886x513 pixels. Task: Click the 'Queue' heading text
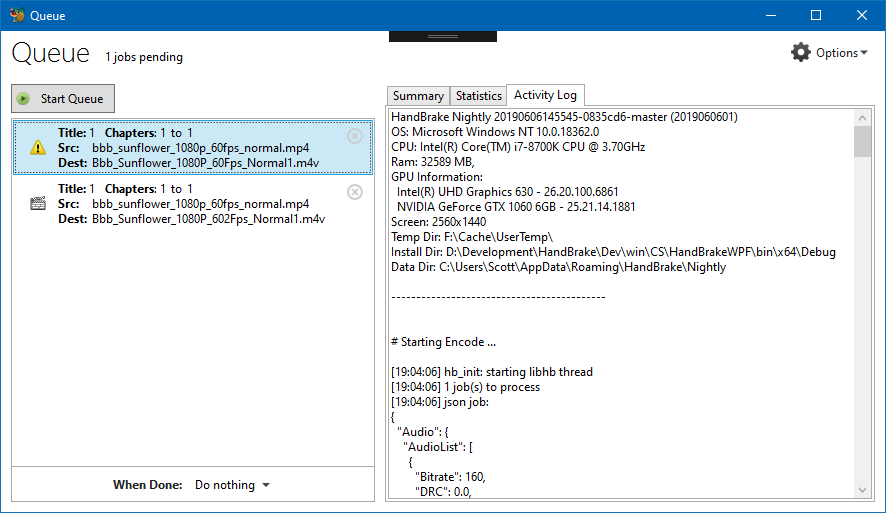pyautogui.click(x=50, y=54)
